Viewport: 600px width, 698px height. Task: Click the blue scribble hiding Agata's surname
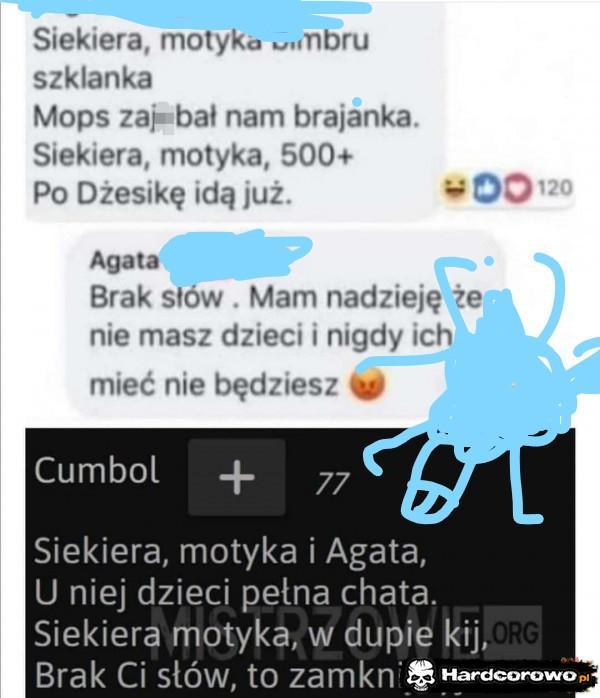click(x=236, y=257)
